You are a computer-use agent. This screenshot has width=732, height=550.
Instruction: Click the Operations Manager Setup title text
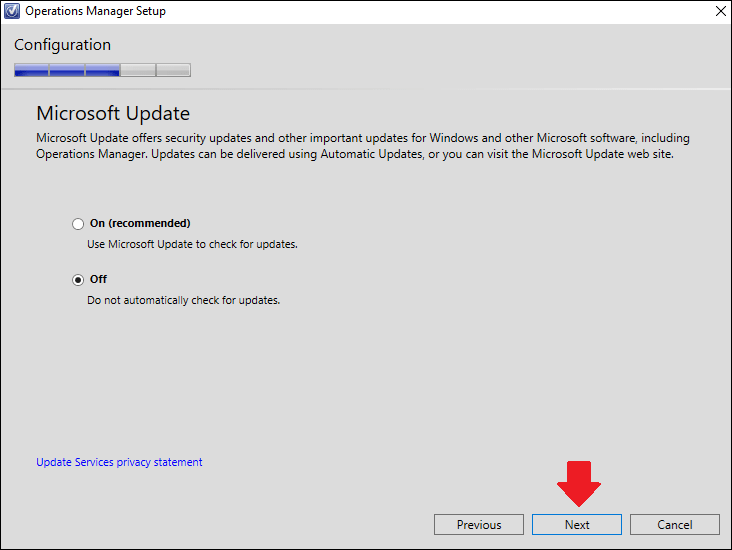pos(95,11)
